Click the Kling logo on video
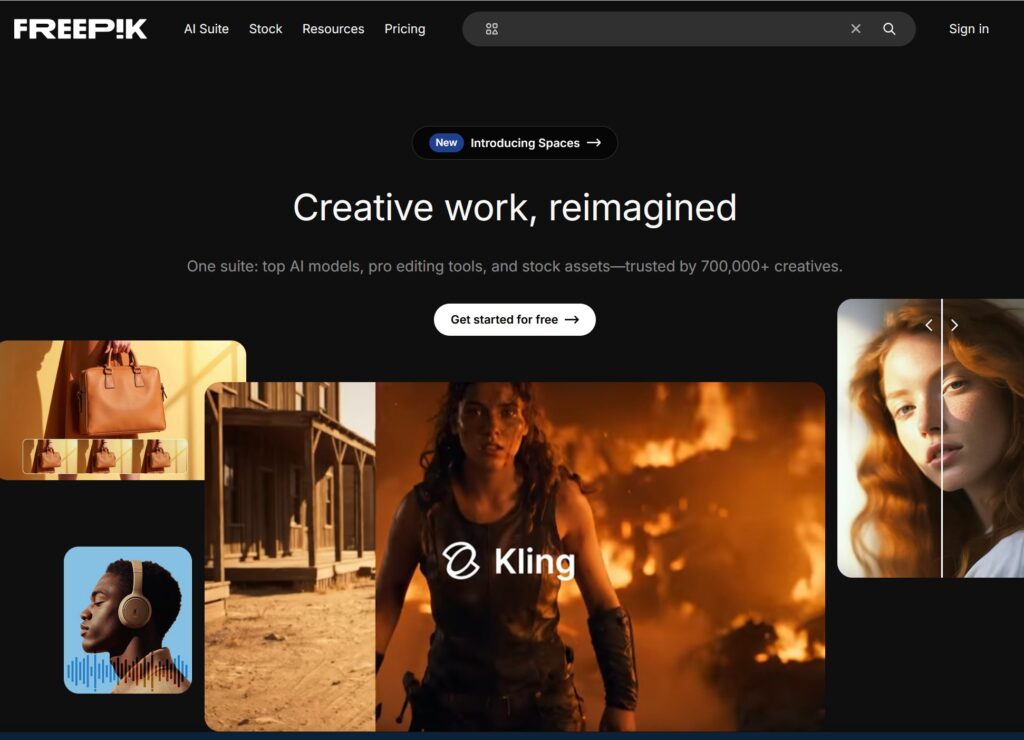Image resolution: width=1024 pixels, height=740 pixels. 509,562
